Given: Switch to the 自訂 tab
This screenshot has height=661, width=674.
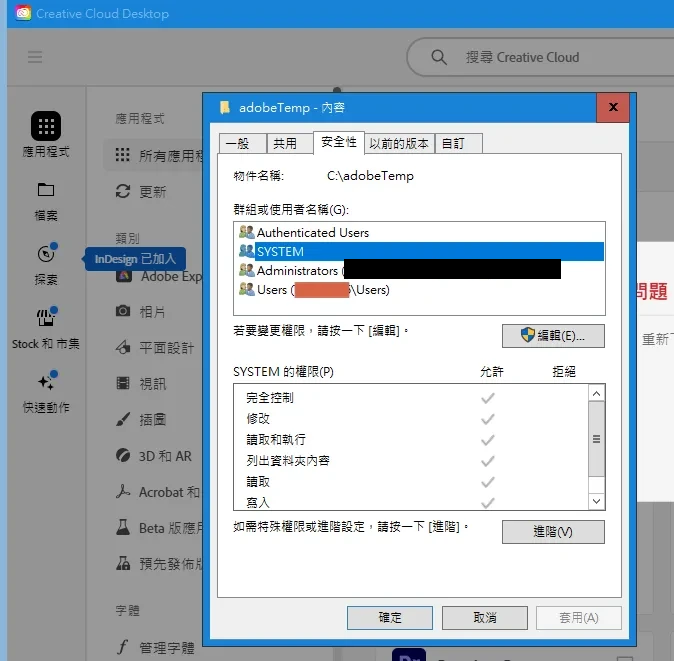Looking at the screenshot, I should (458, 143).
